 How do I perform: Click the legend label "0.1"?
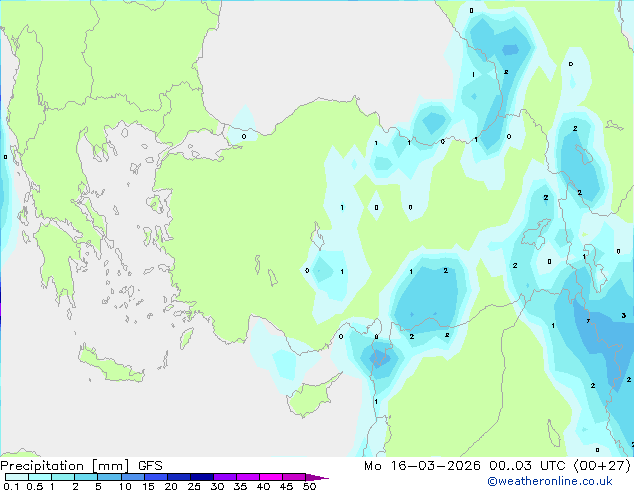[x=11, y=486]
